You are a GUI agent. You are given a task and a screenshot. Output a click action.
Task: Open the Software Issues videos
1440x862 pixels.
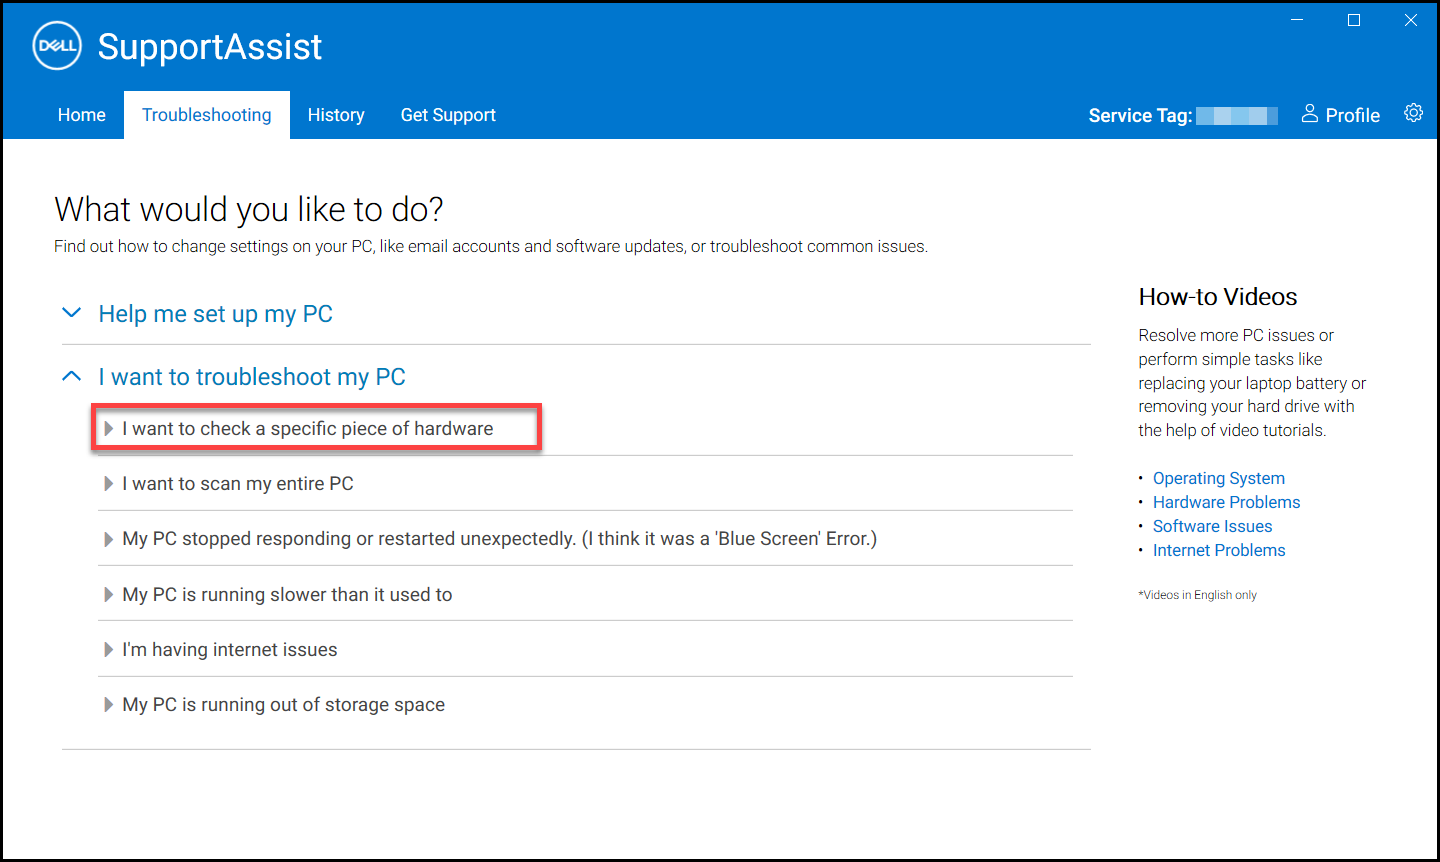(x=1212, y=526)
